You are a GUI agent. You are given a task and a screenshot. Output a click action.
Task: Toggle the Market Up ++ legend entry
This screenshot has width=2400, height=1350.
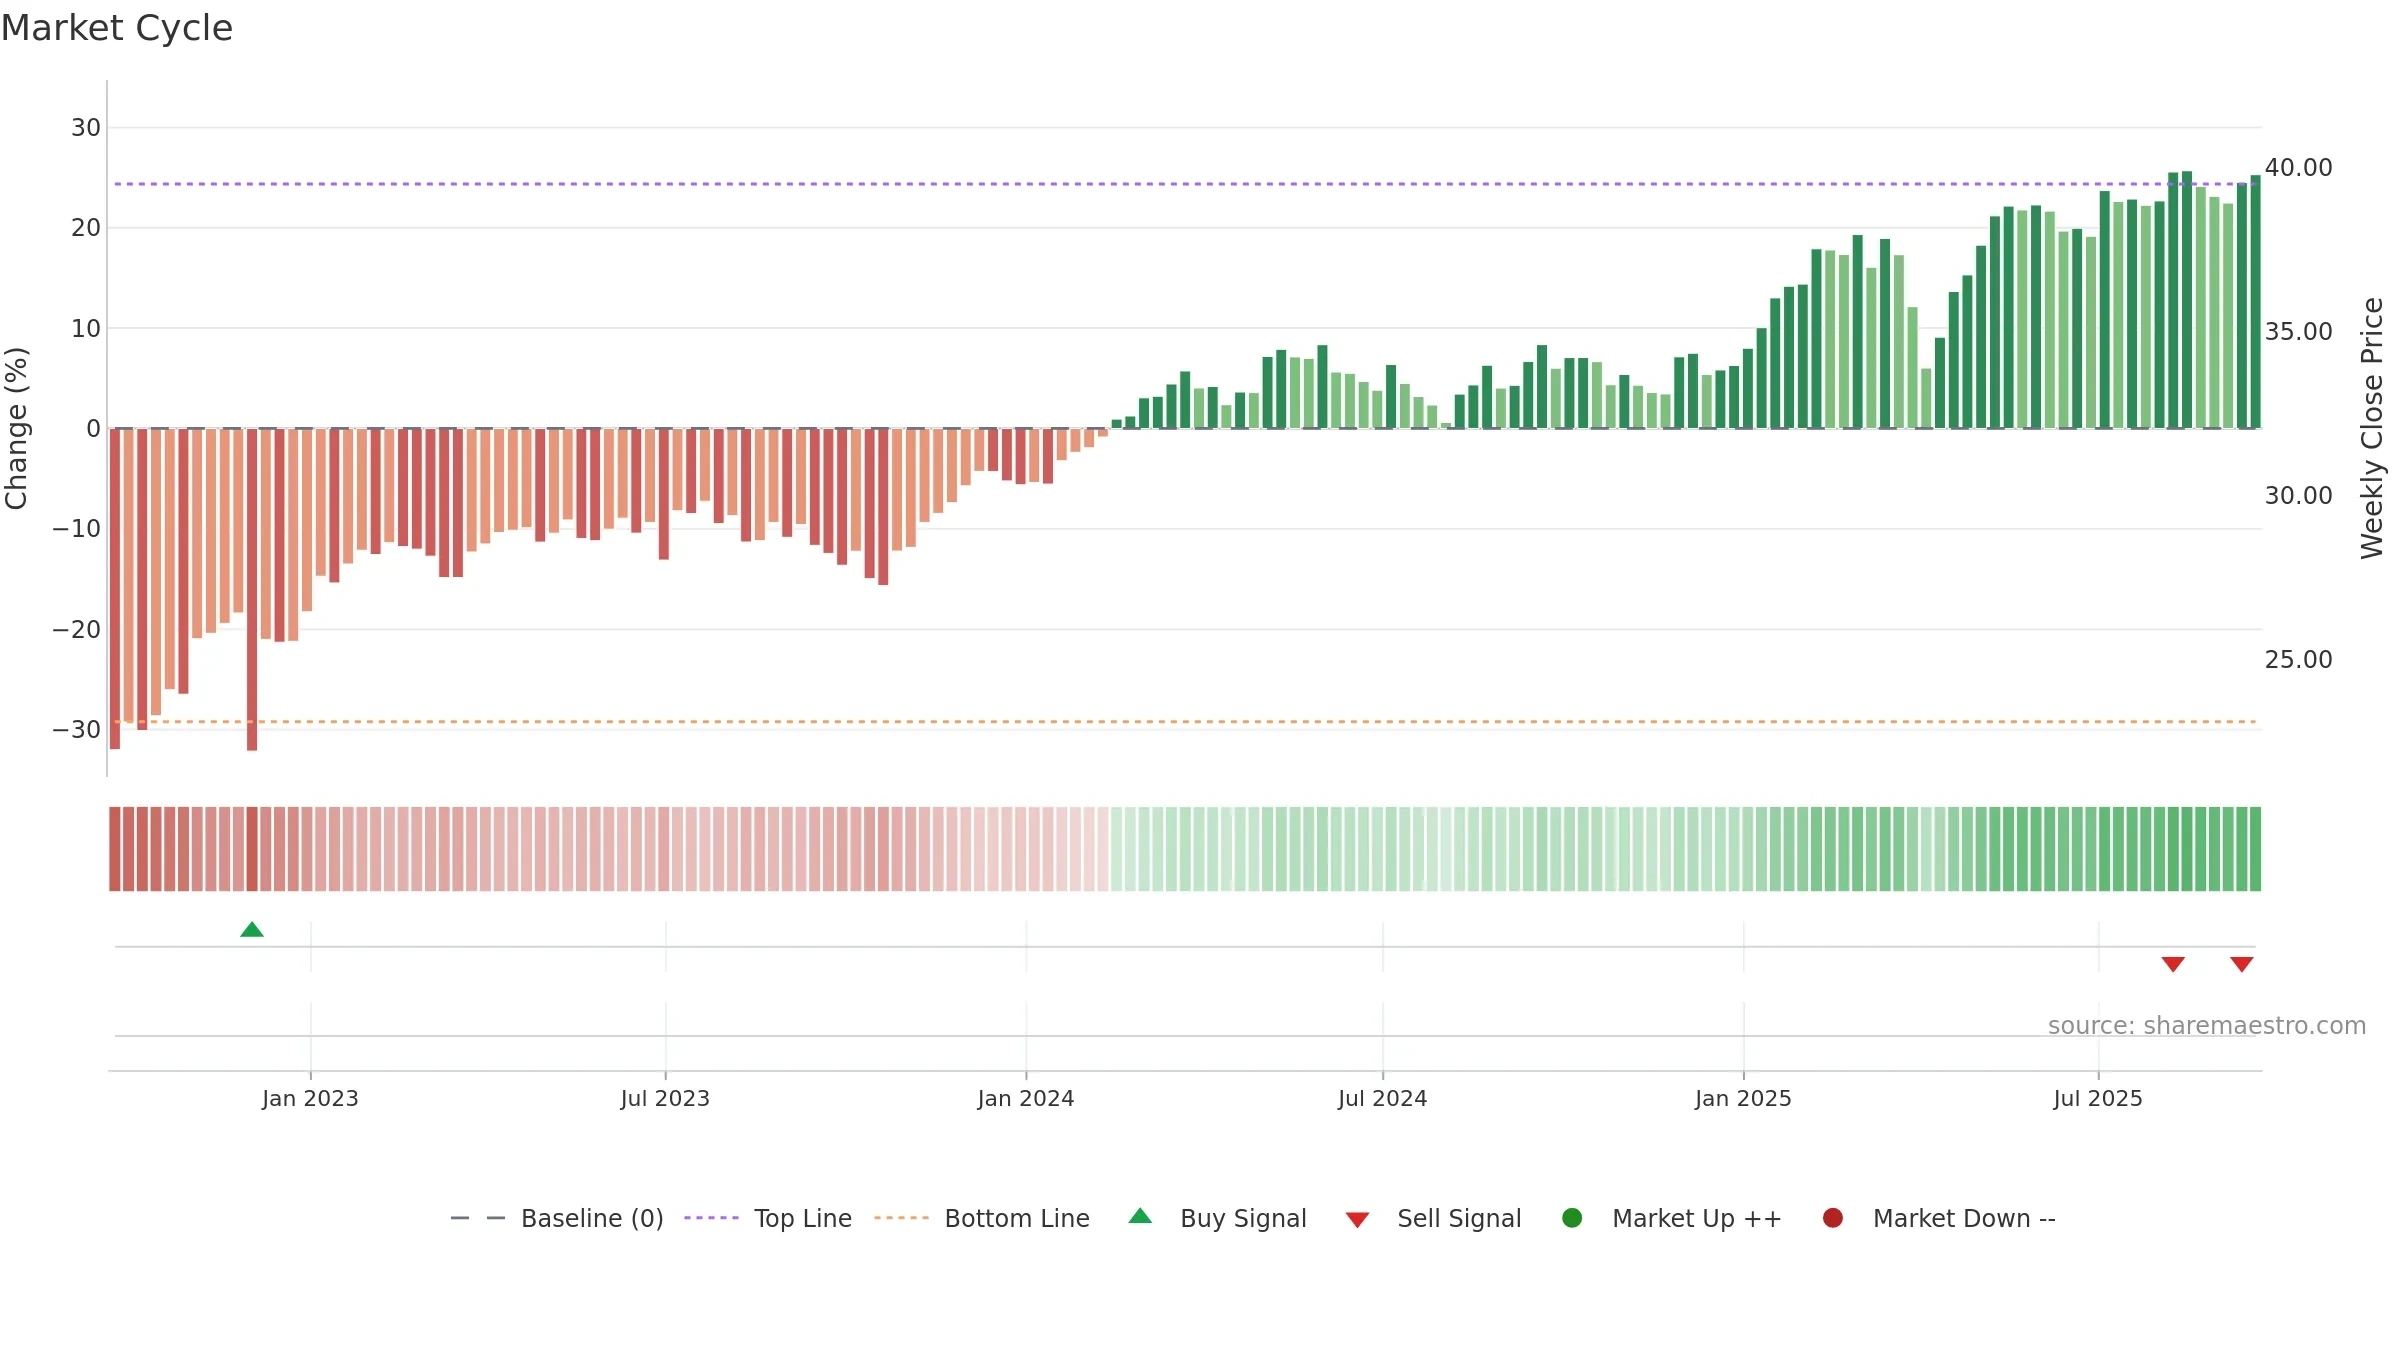[x=1671, y=1218]
